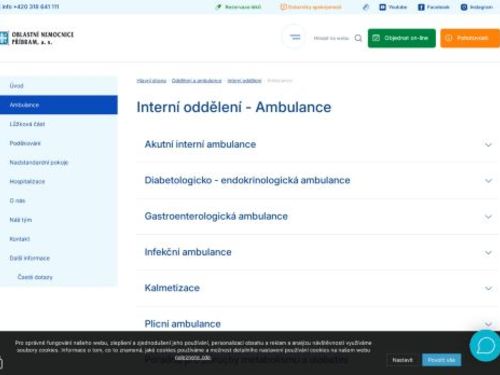Image resolution: width=500 pixels, height=375 pixels.
Task: Expand Gastroenterologická ambulance chevron
Action: [x=488, y=217]
